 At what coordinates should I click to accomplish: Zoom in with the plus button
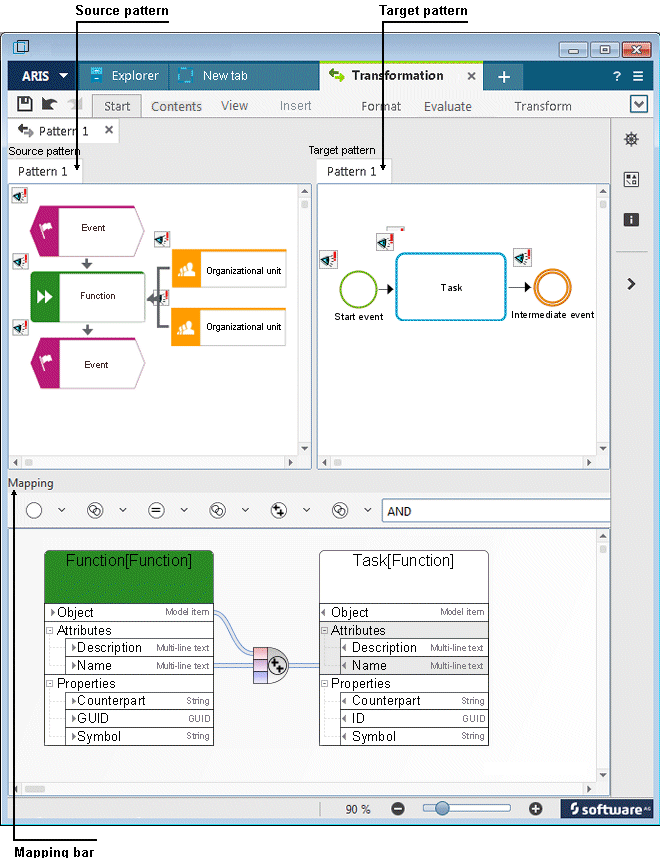coord(536,809)
